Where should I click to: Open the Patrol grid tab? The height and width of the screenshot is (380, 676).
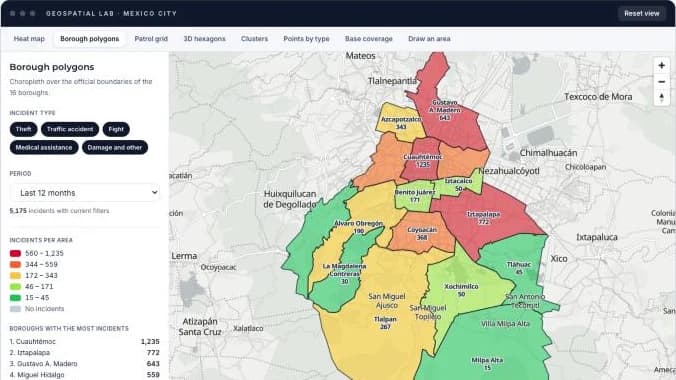point(151,39)
